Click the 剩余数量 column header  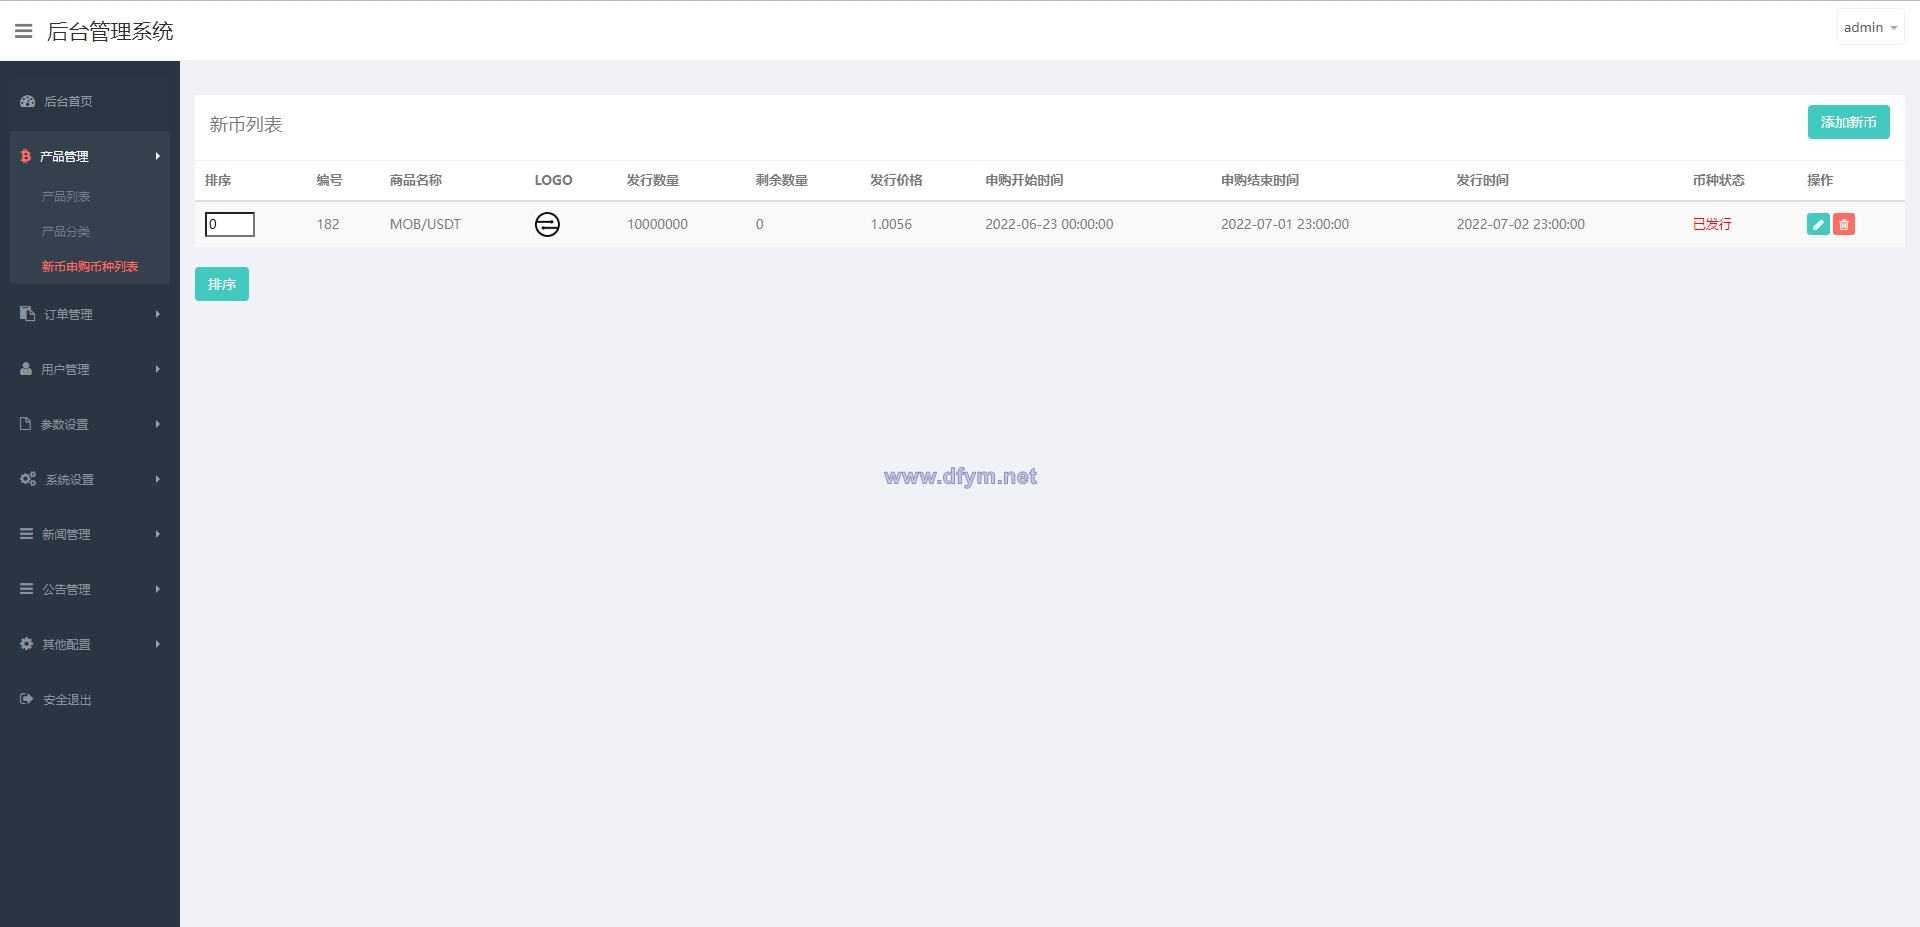(782, 180)
